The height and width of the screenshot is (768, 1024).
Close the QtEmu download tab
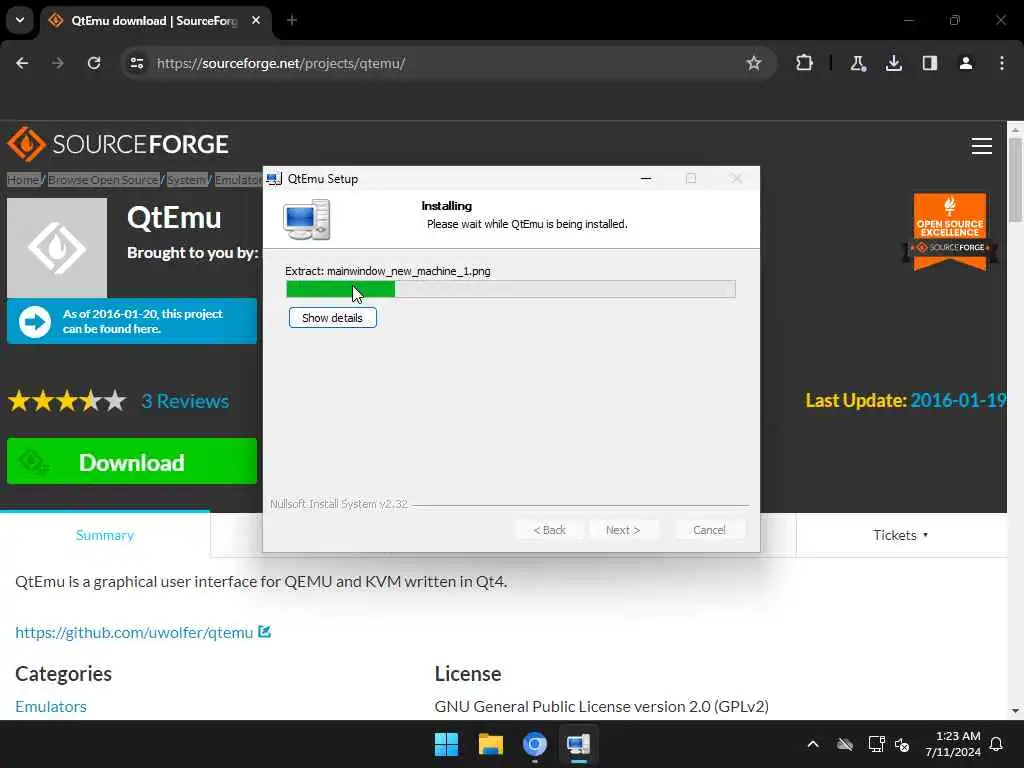coord(256,20)
